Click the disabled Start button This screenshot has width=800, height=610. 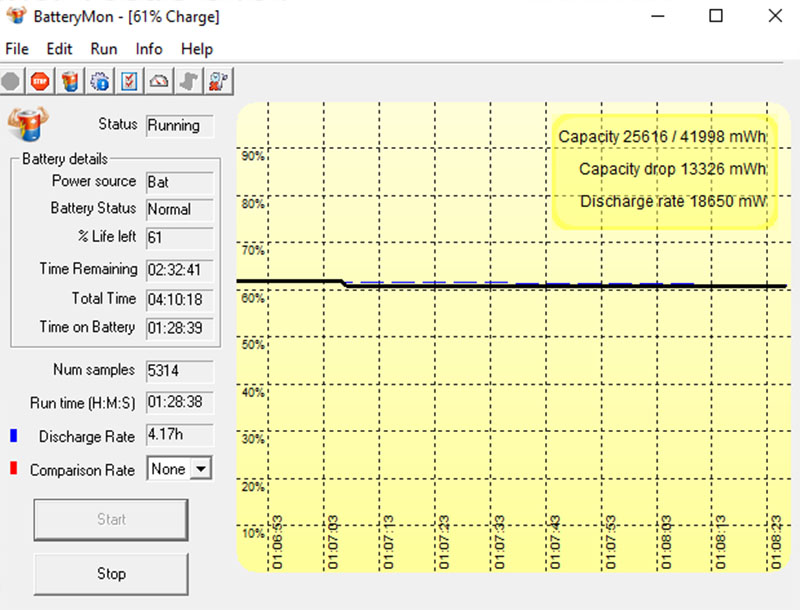pyautogui.click(x=110, y=519)
